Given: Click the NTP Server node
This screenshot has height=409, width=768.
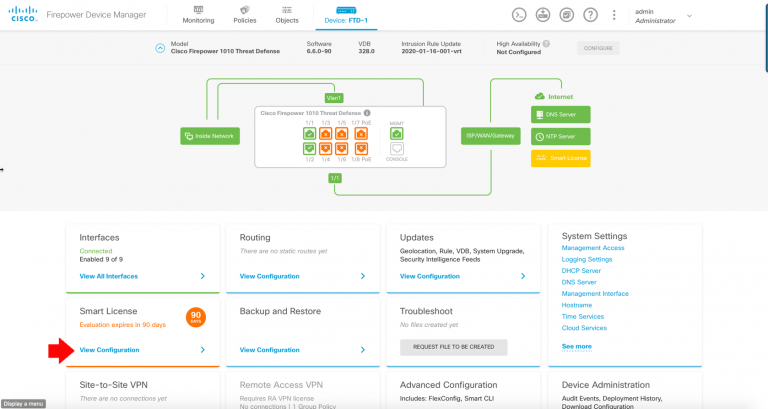Looking at the screenshot, I should tap(561, 137).
